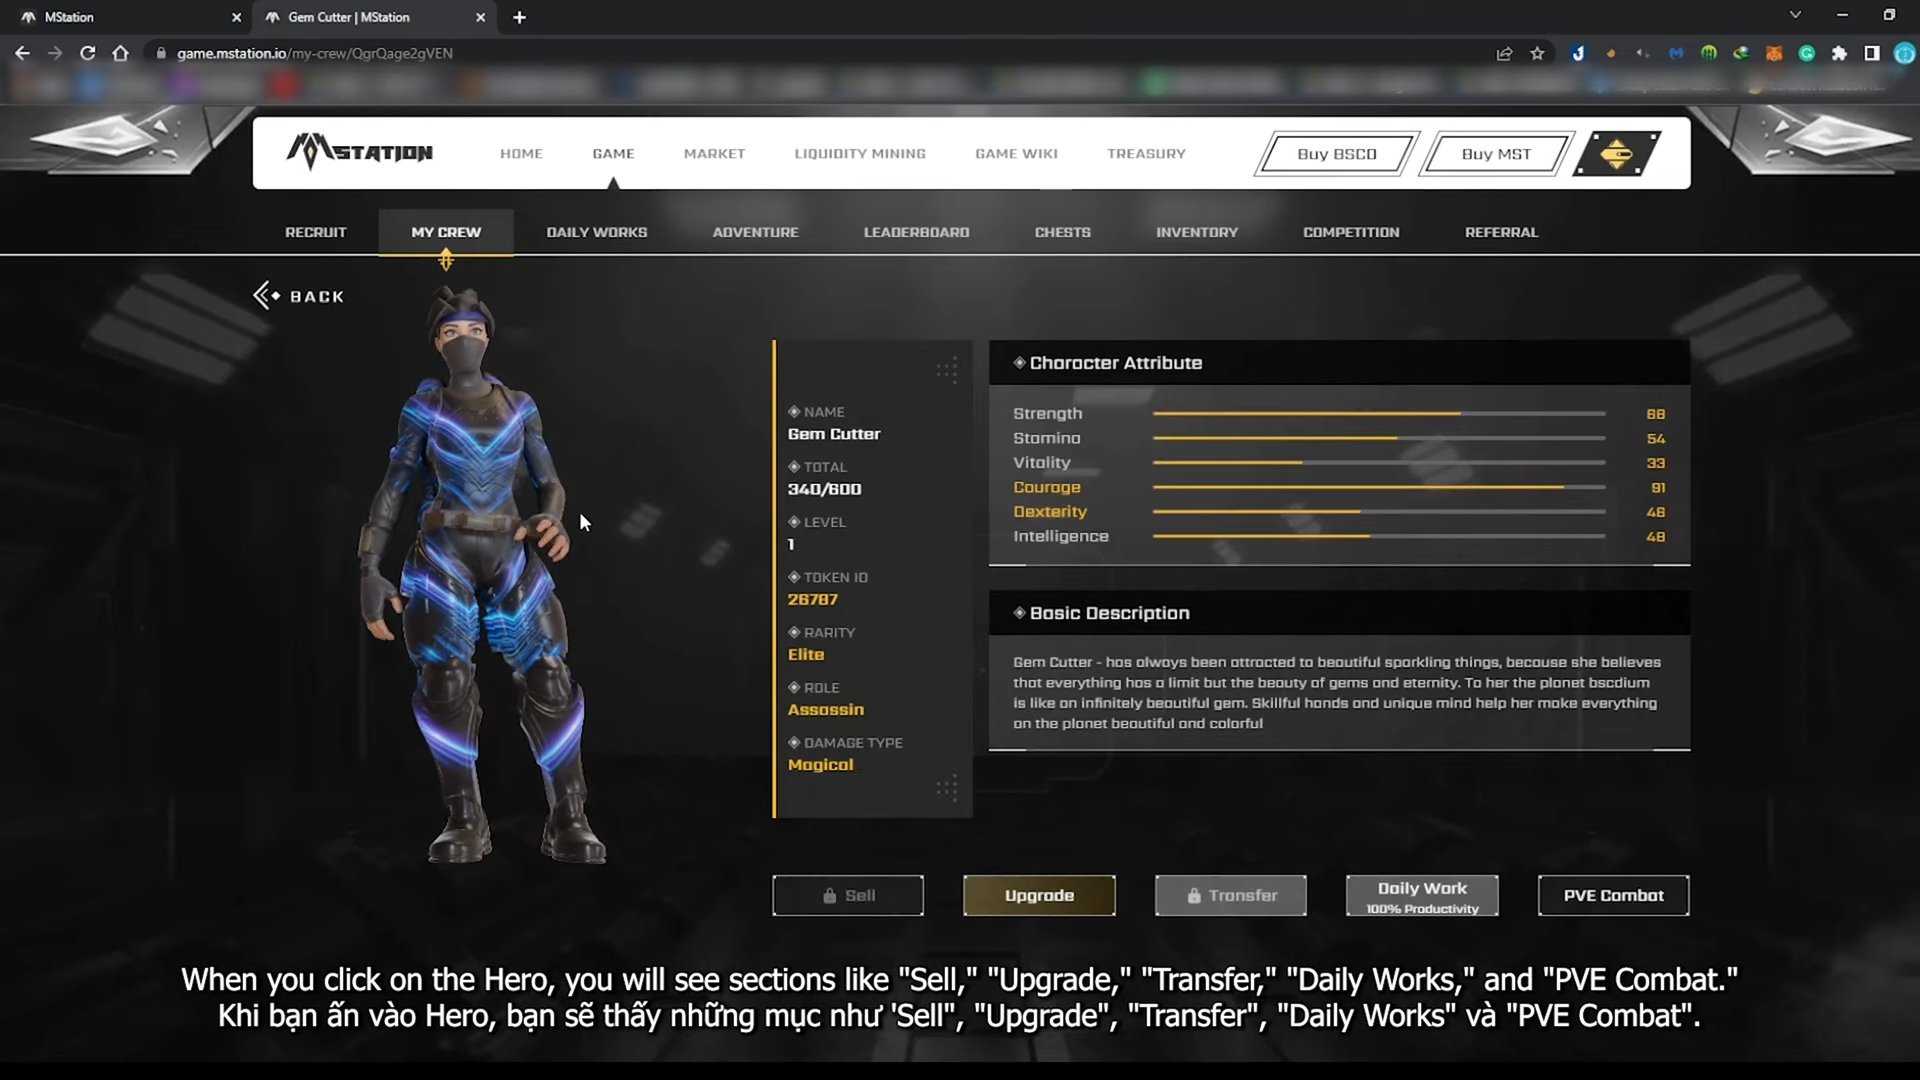Click the Magical damage type value
This screenshot has width=1920, height=1080.
[x=821, y=764]
